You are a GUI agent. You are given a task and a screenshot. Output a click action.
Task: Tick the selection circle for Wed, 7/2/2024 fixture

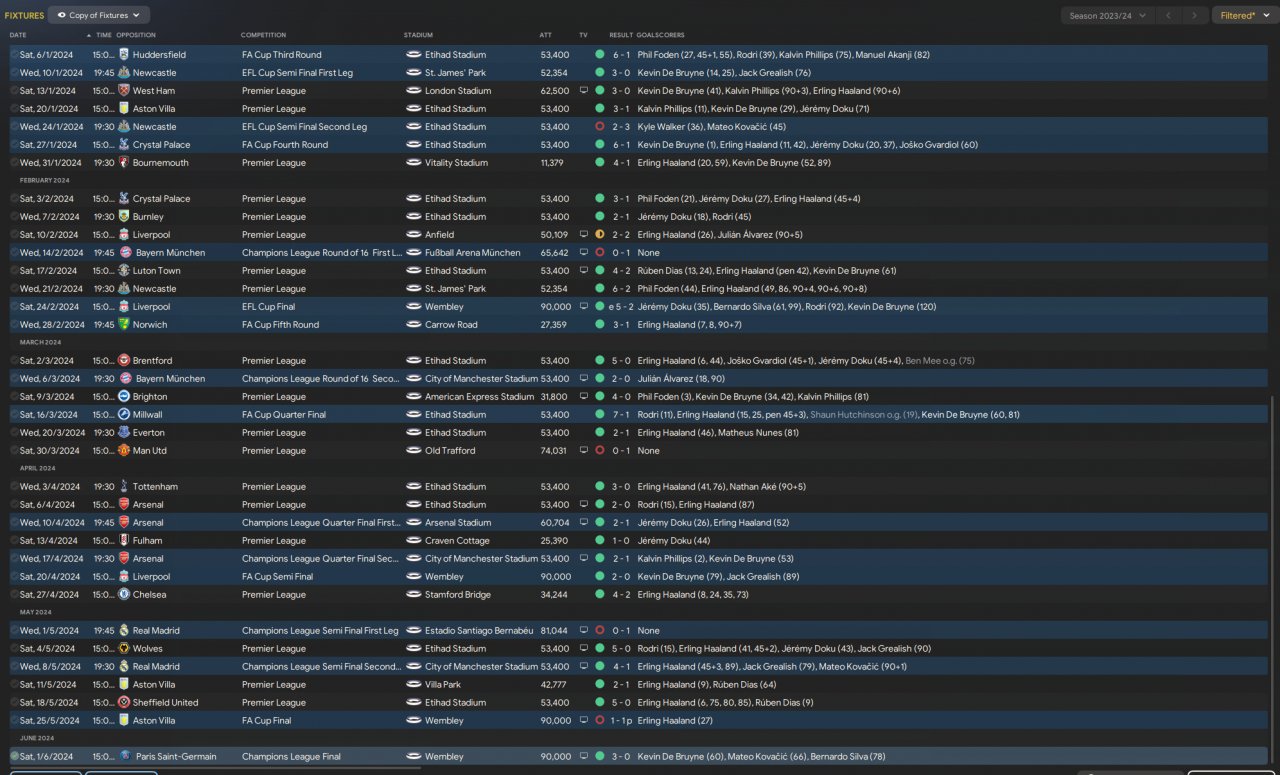(14, 217)
